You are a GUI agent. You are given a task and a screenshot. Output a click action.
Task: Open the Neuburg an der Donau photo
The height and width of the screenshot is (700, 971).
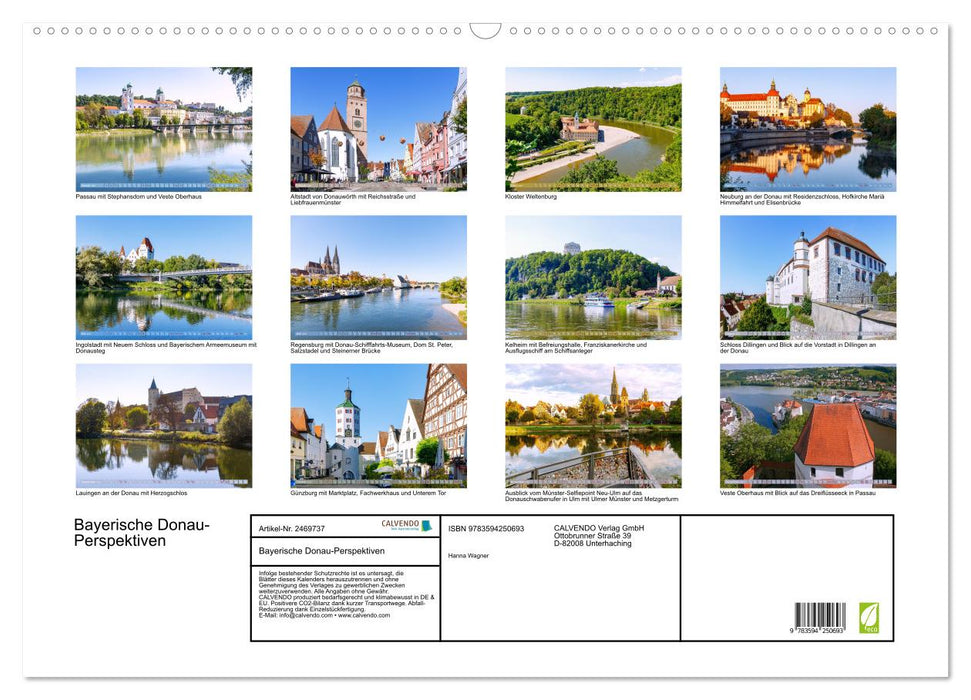[x=808, y=129]
